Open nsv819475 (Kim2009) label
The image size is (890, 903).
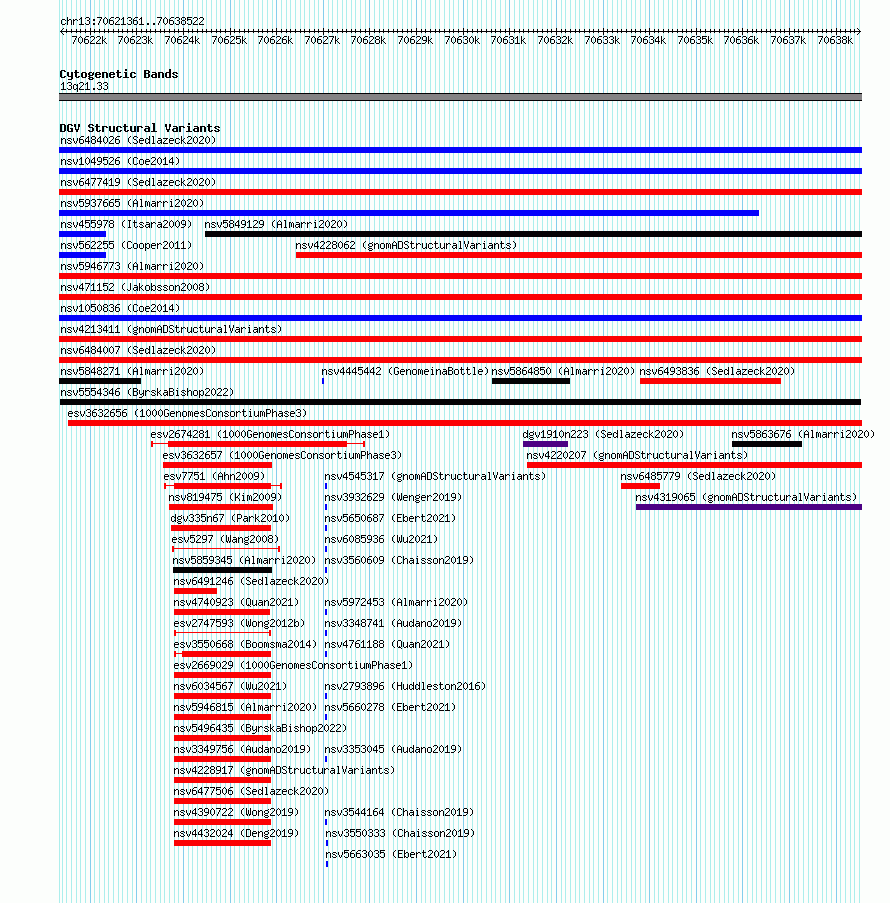coord(225,498)
